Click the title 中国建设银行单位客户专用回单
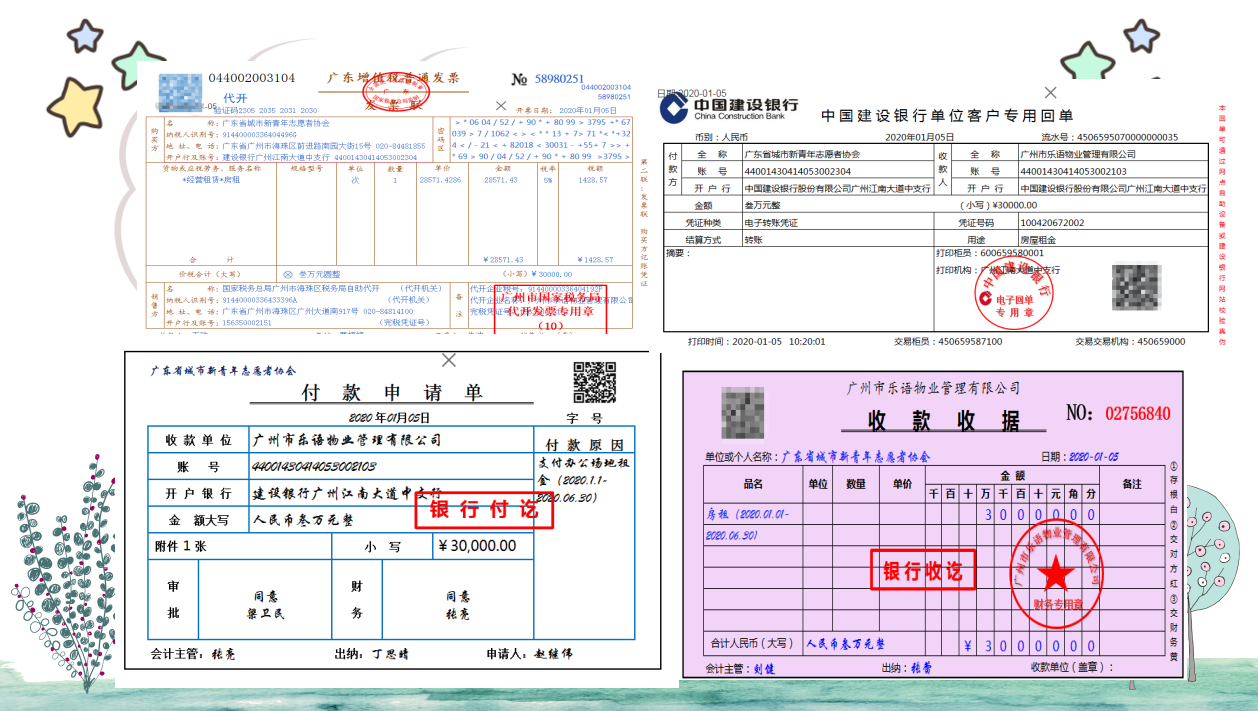1258x711 pixels. (946, 116)
